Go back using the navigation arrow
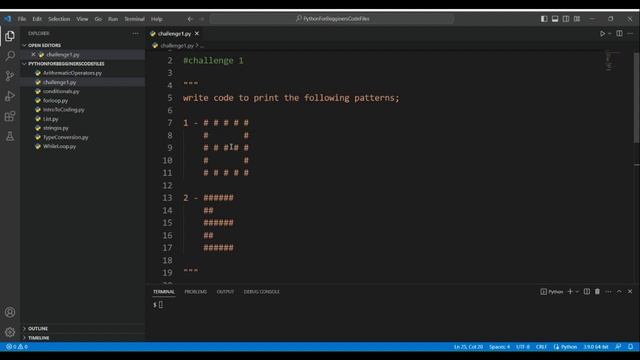The image size is (640, 360). pos(190,19)
